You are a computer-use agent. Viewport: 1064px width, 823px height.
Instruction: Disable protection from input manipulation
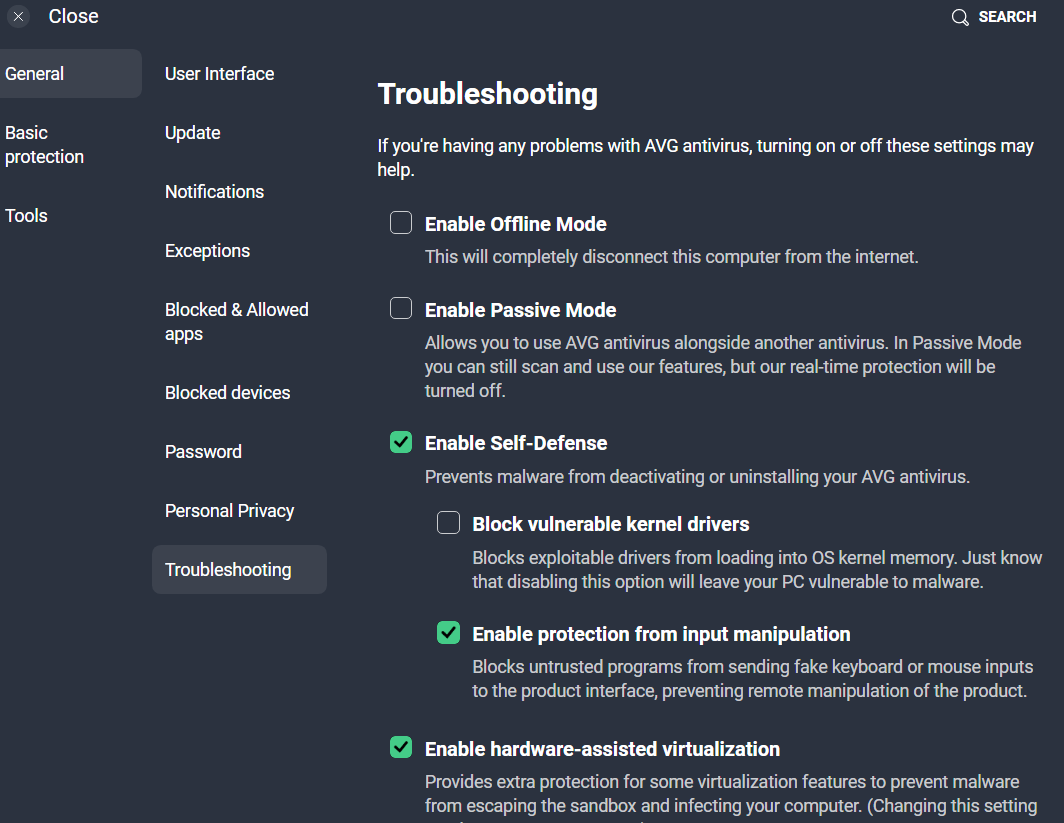click(x=448, y=633)
